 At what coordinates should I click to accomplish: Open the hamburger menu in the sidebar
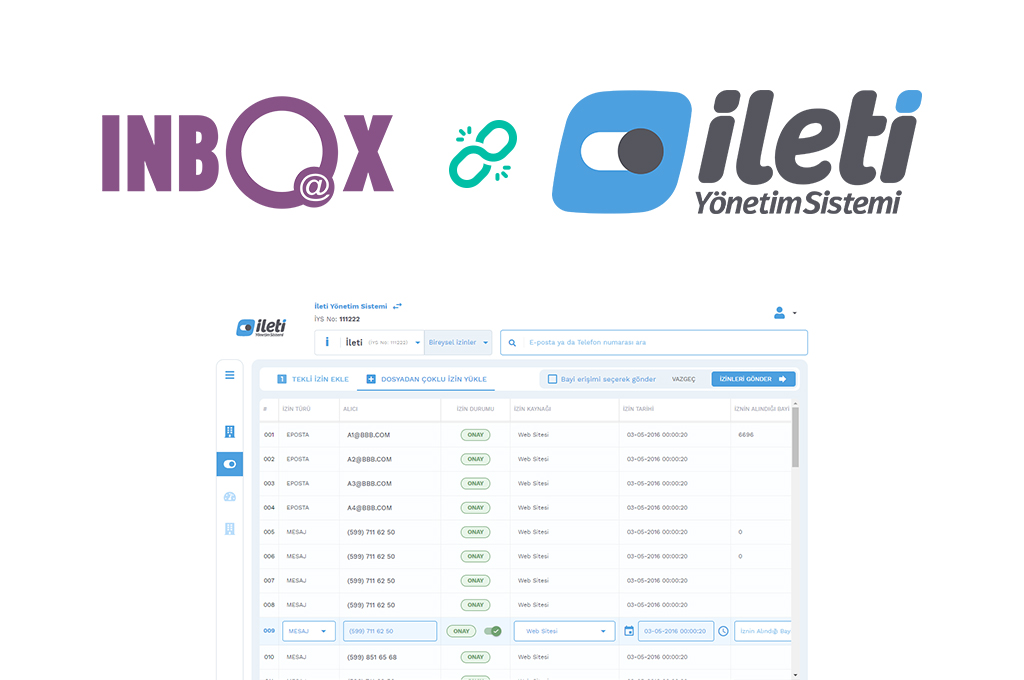(x=229, y=375)
